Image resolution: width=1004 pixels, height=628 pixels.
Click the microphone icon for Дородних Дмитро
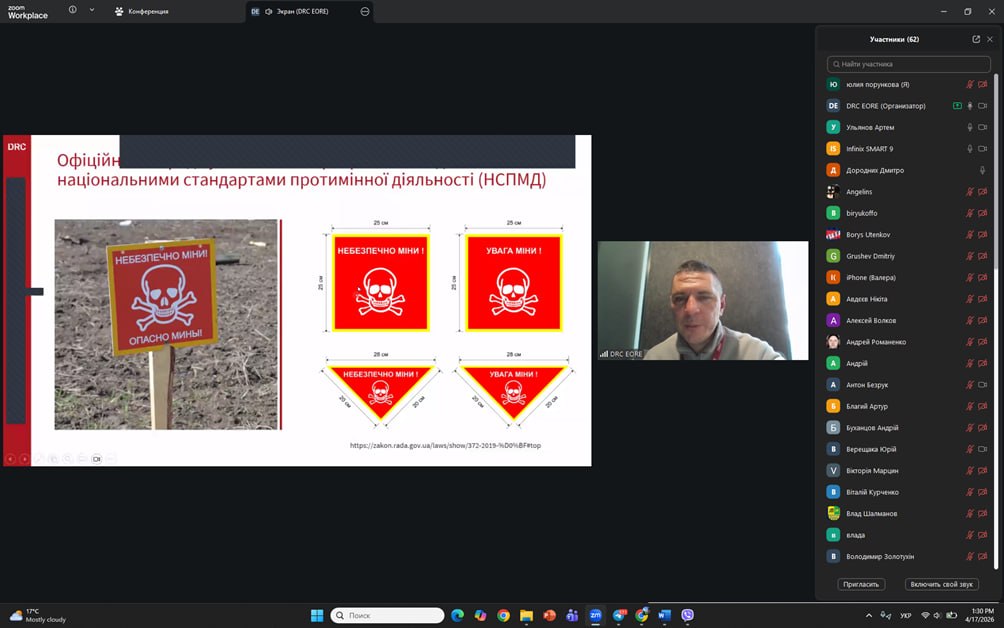[982, 171]
